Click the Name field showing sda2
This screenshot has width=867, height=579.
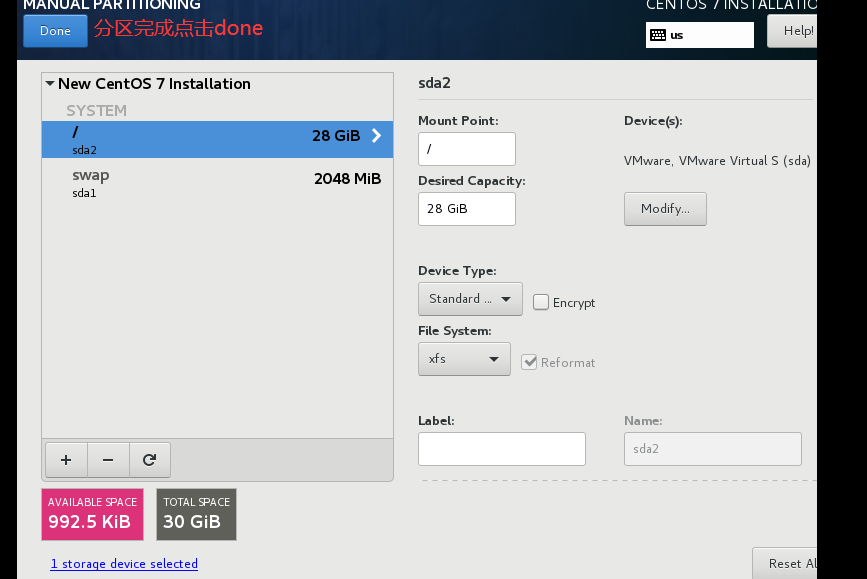tap(713, 449)
